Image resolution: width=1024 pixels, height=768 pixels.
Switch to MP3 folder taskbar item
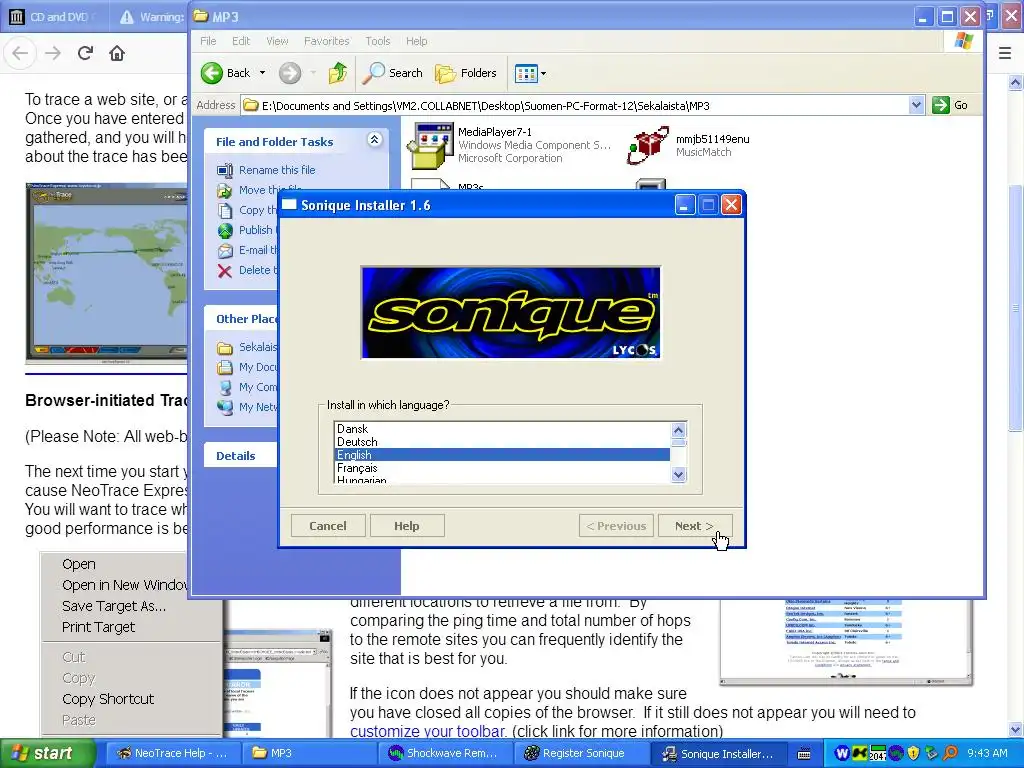click(x=308, y=754)
